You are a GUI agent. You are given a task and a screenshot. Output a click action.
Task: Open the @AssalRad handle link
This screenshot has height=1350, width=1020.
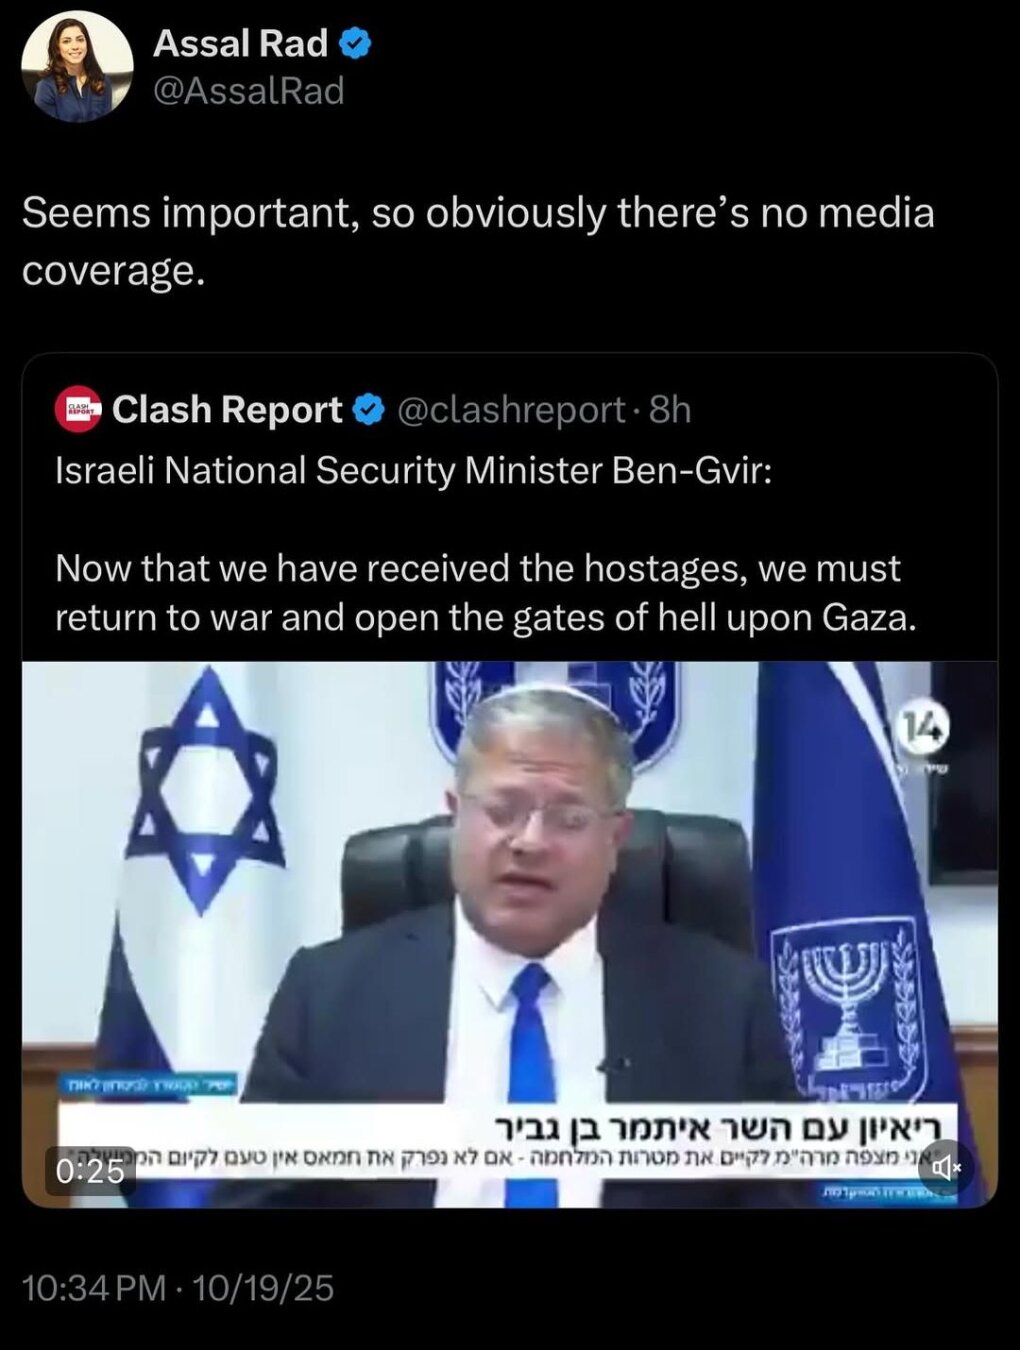(249, 91)
